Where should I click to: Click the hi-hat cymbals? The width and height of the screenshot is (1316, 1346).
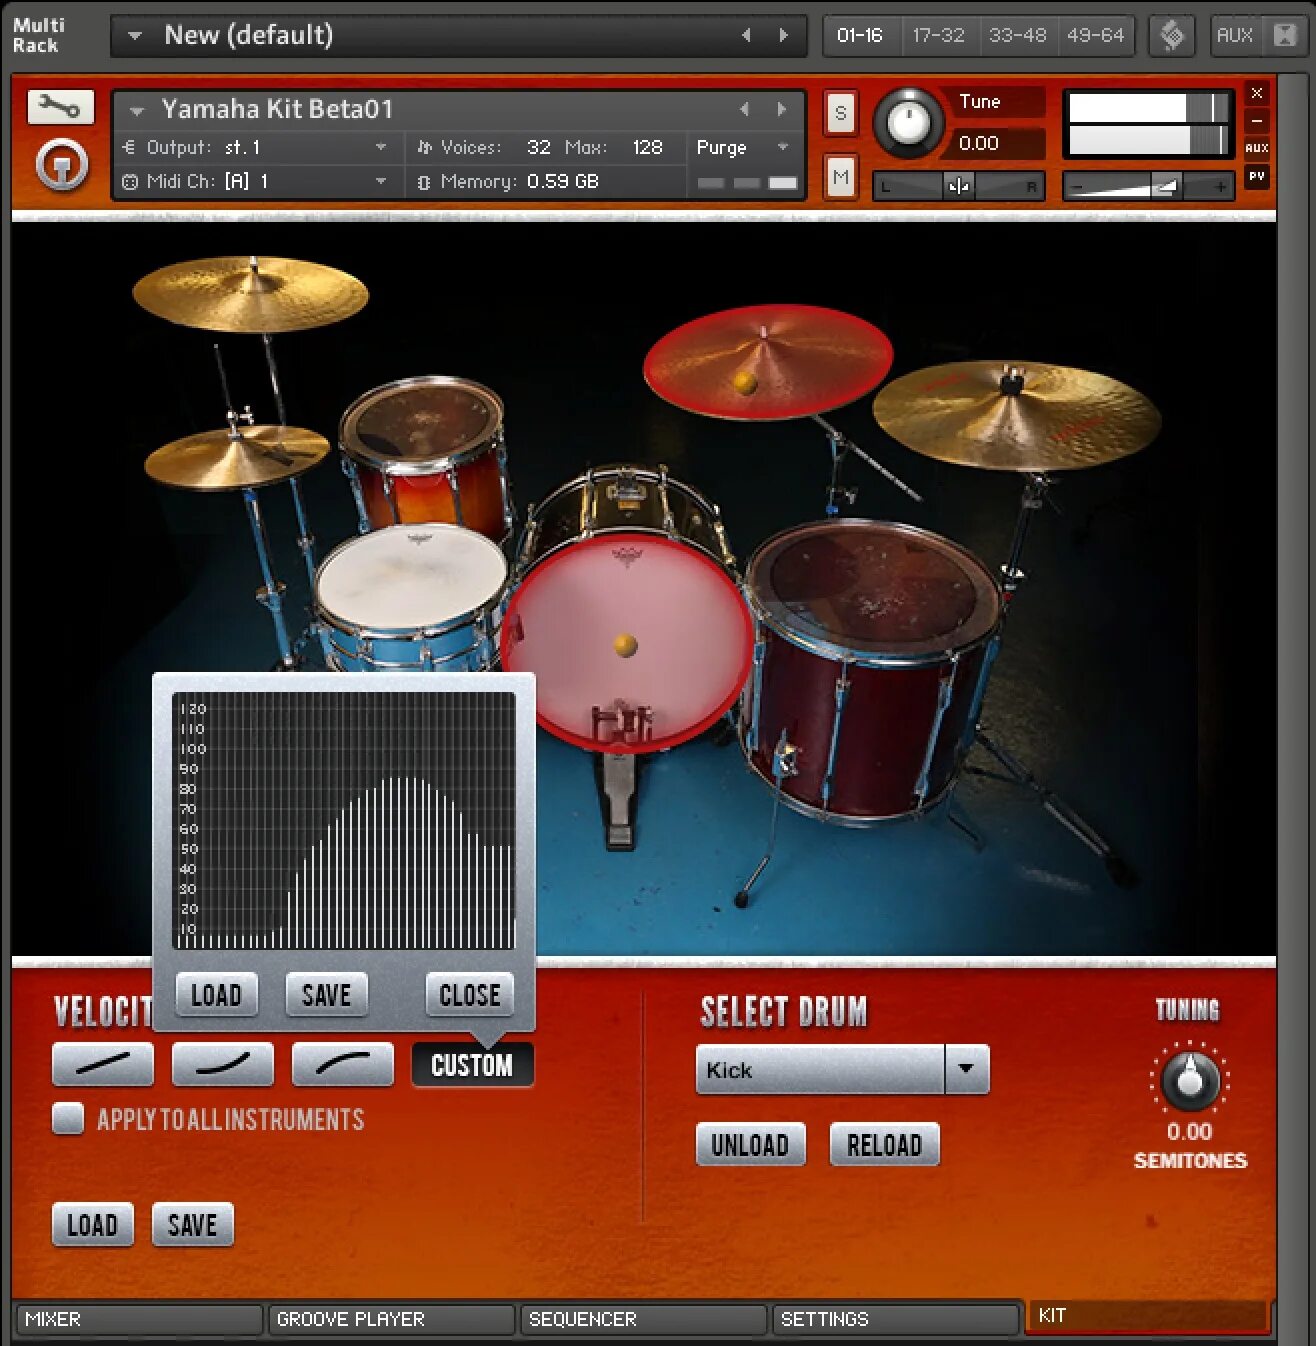[236, 457]
